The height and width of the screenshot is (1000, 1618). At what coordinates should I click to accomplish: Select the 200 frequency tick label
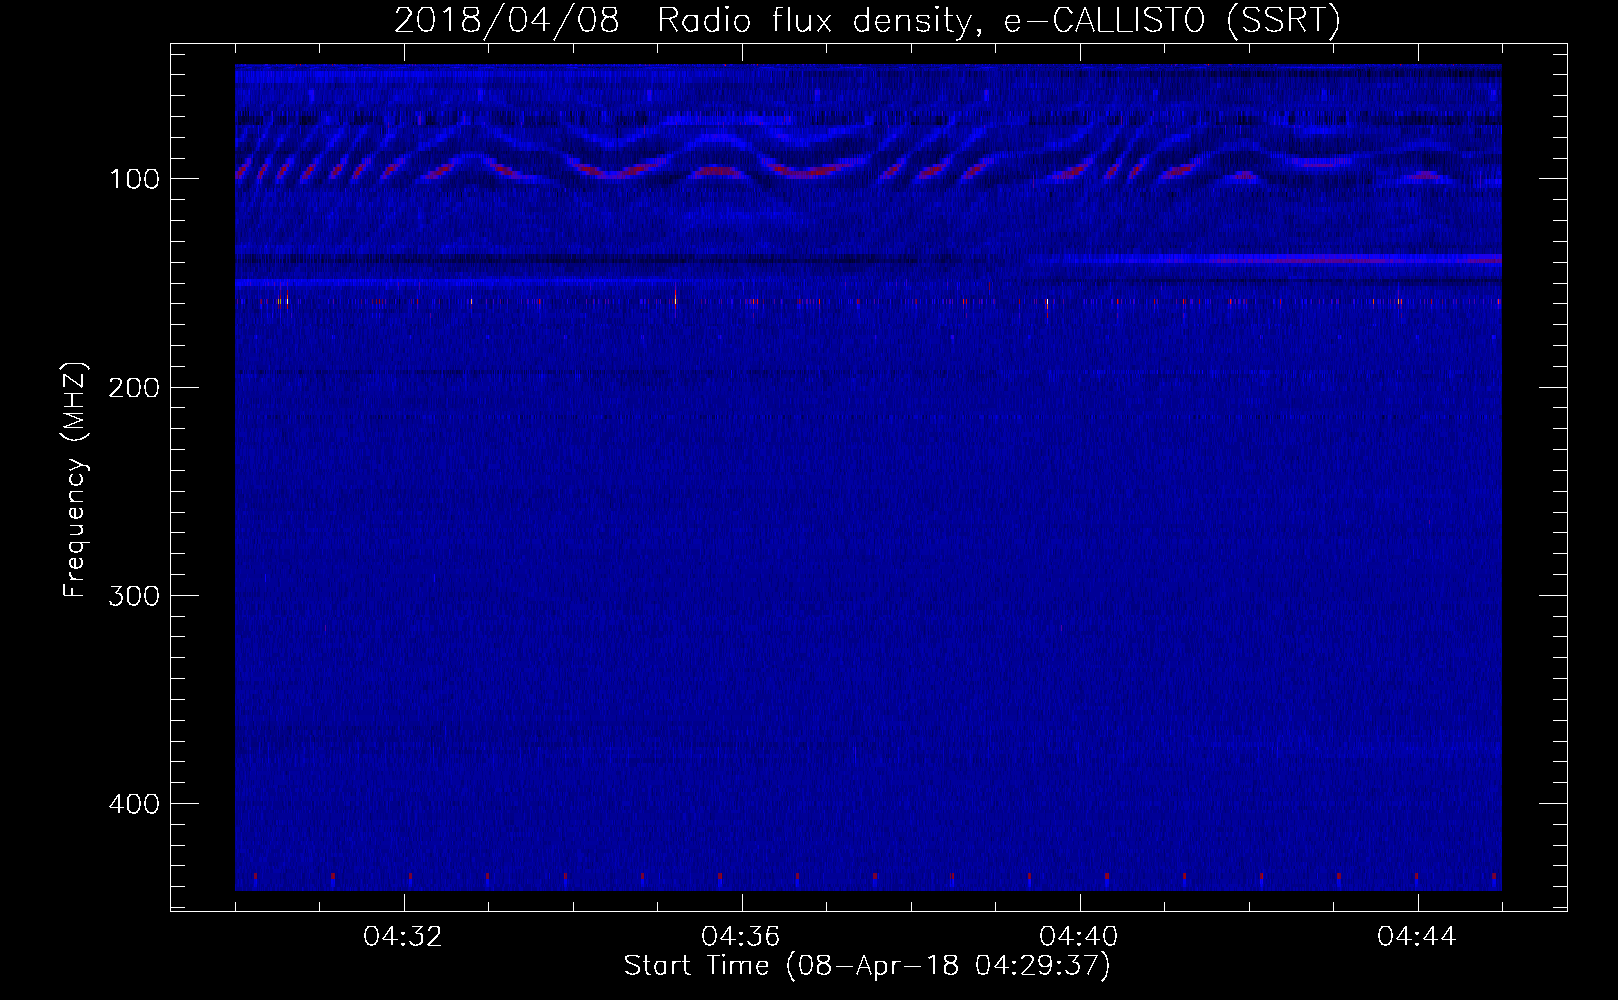135,388
